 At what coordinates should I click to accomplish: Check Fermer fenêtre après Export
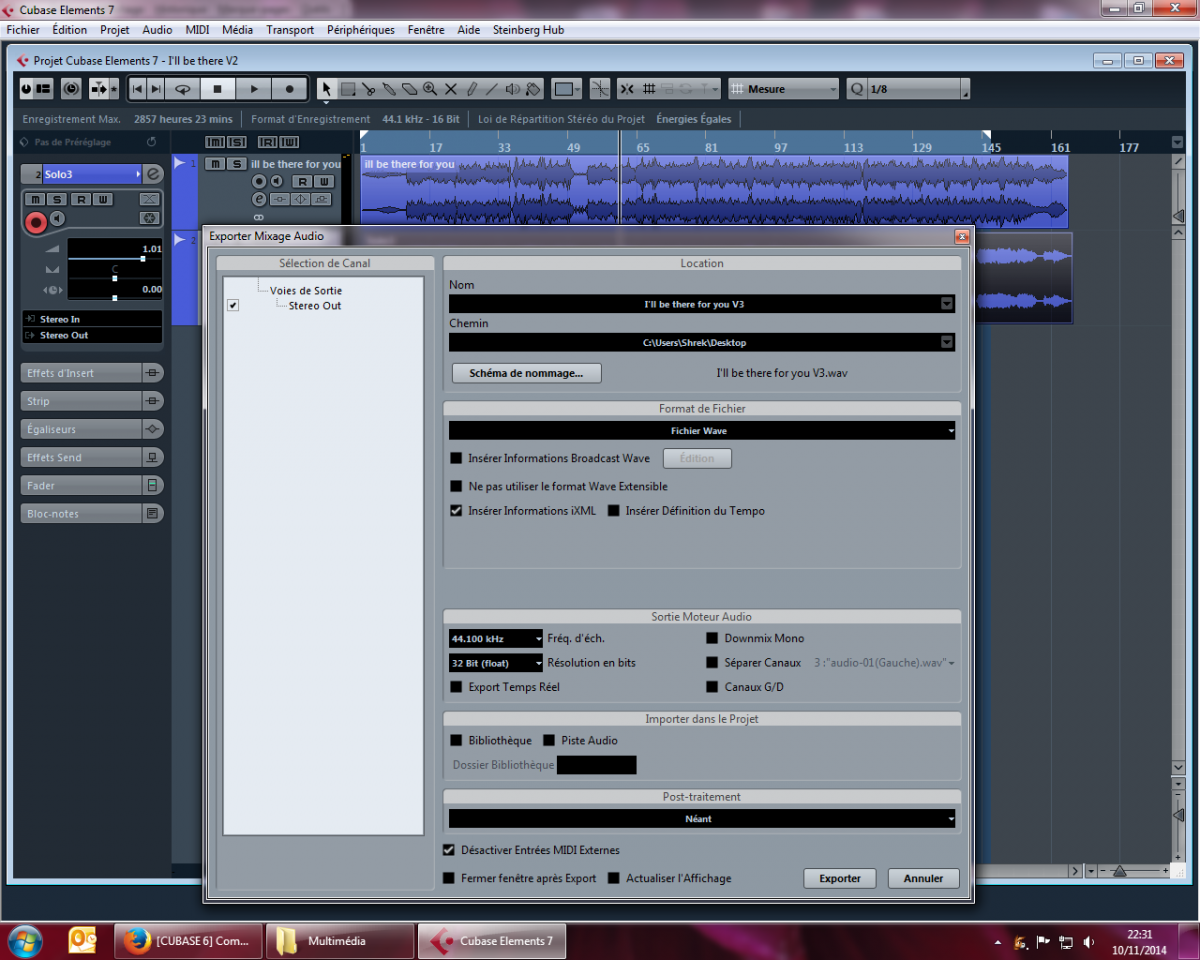click(448, 878)
